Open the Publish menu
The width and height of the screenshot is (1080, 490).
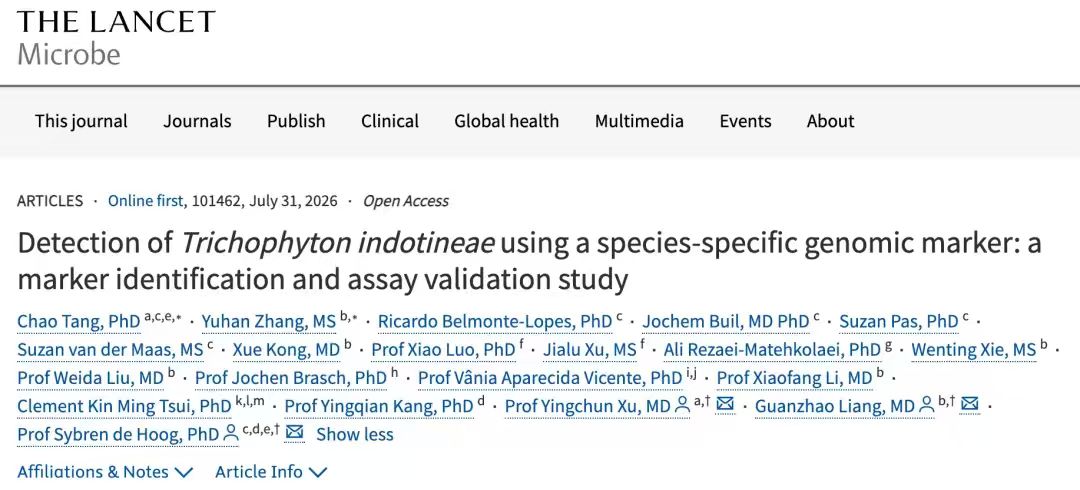(296, 121)
